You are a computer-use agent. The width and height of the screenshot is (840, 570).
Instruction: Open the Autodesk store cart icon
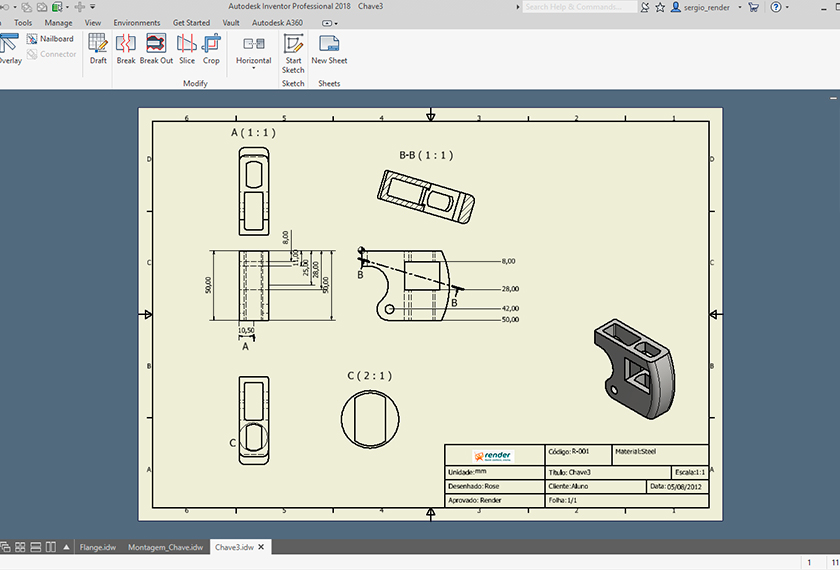(752, 7)
